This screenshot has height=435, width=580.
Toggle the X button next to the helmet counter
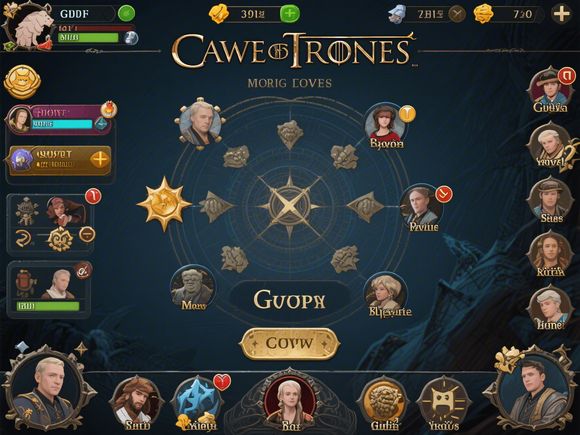click(x=457, y=14)
